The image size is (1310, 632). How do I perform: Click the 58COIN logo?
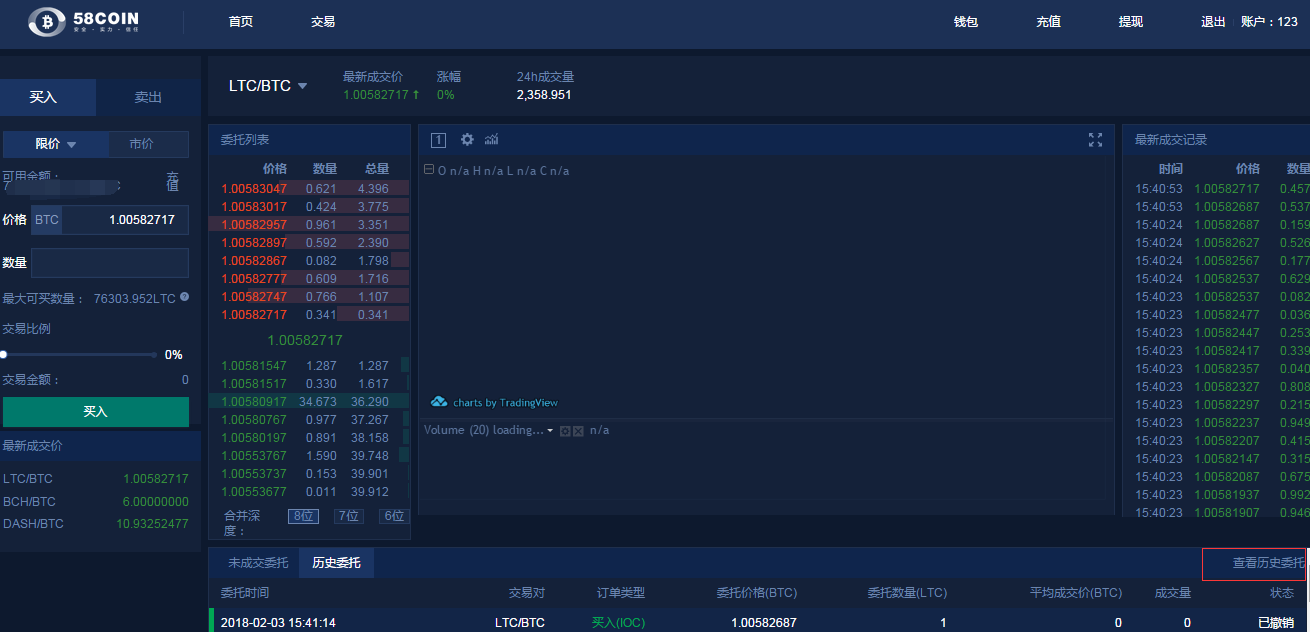pyautogui.click(x=83, y=21)
